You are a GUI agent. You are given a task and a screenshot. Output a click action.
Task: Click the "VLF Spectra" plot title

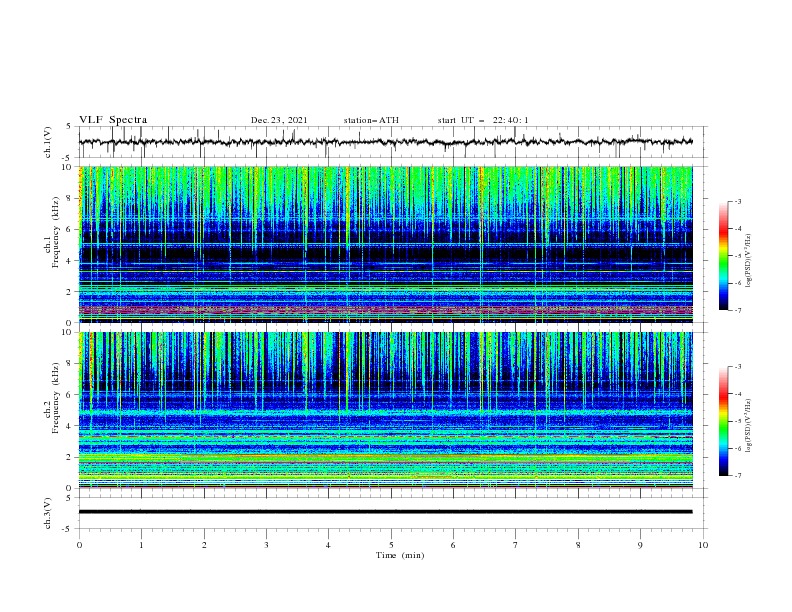point(113,120)
